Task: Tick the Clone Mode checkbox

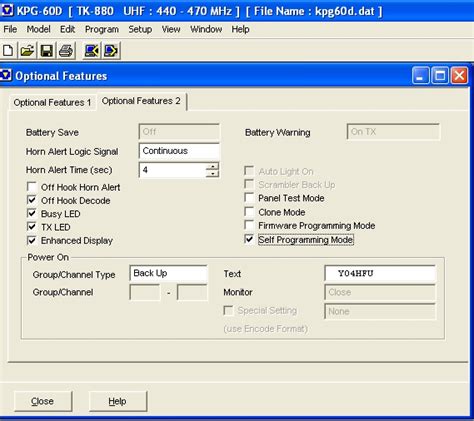Action: [249, 212]
